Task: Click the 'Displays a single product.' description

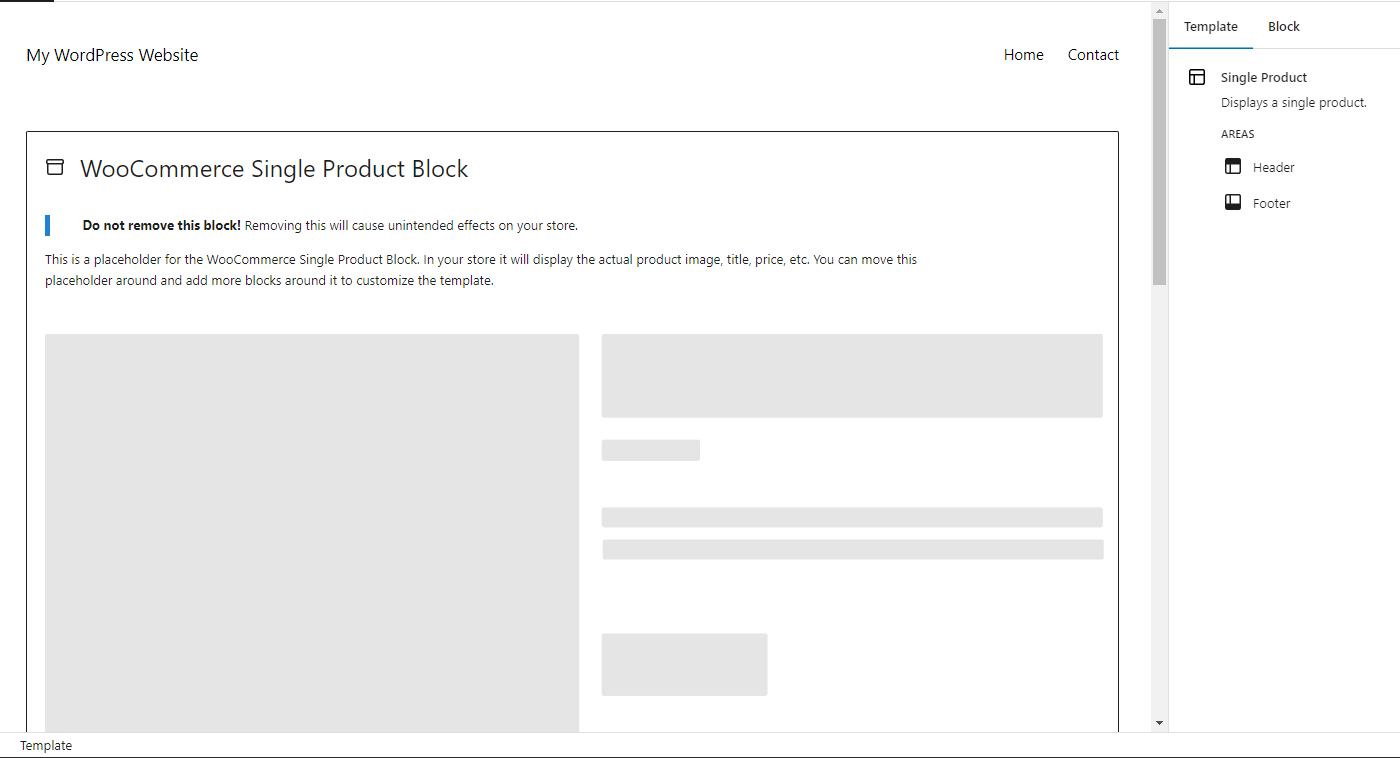Action: 1294,102
